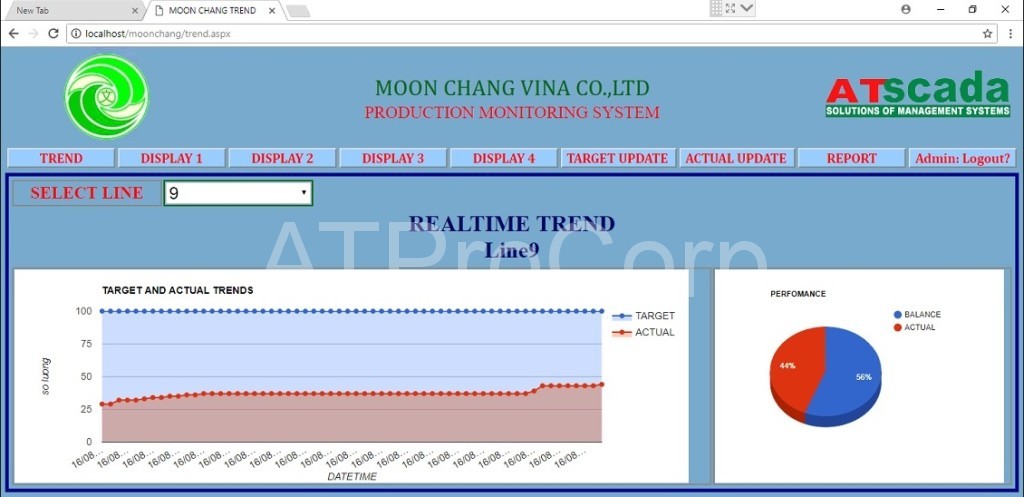Click the site info icon in the address bar
The width and height of the screenshot is (1024, 497).
tap(76, 33)
